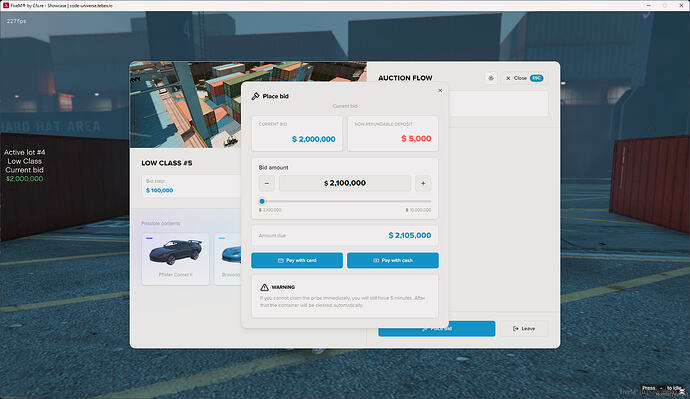This screenshot has width=690, height=399.
Task: Click the non-refundable deposit value $5,000
Action: (x=416, y=139)
